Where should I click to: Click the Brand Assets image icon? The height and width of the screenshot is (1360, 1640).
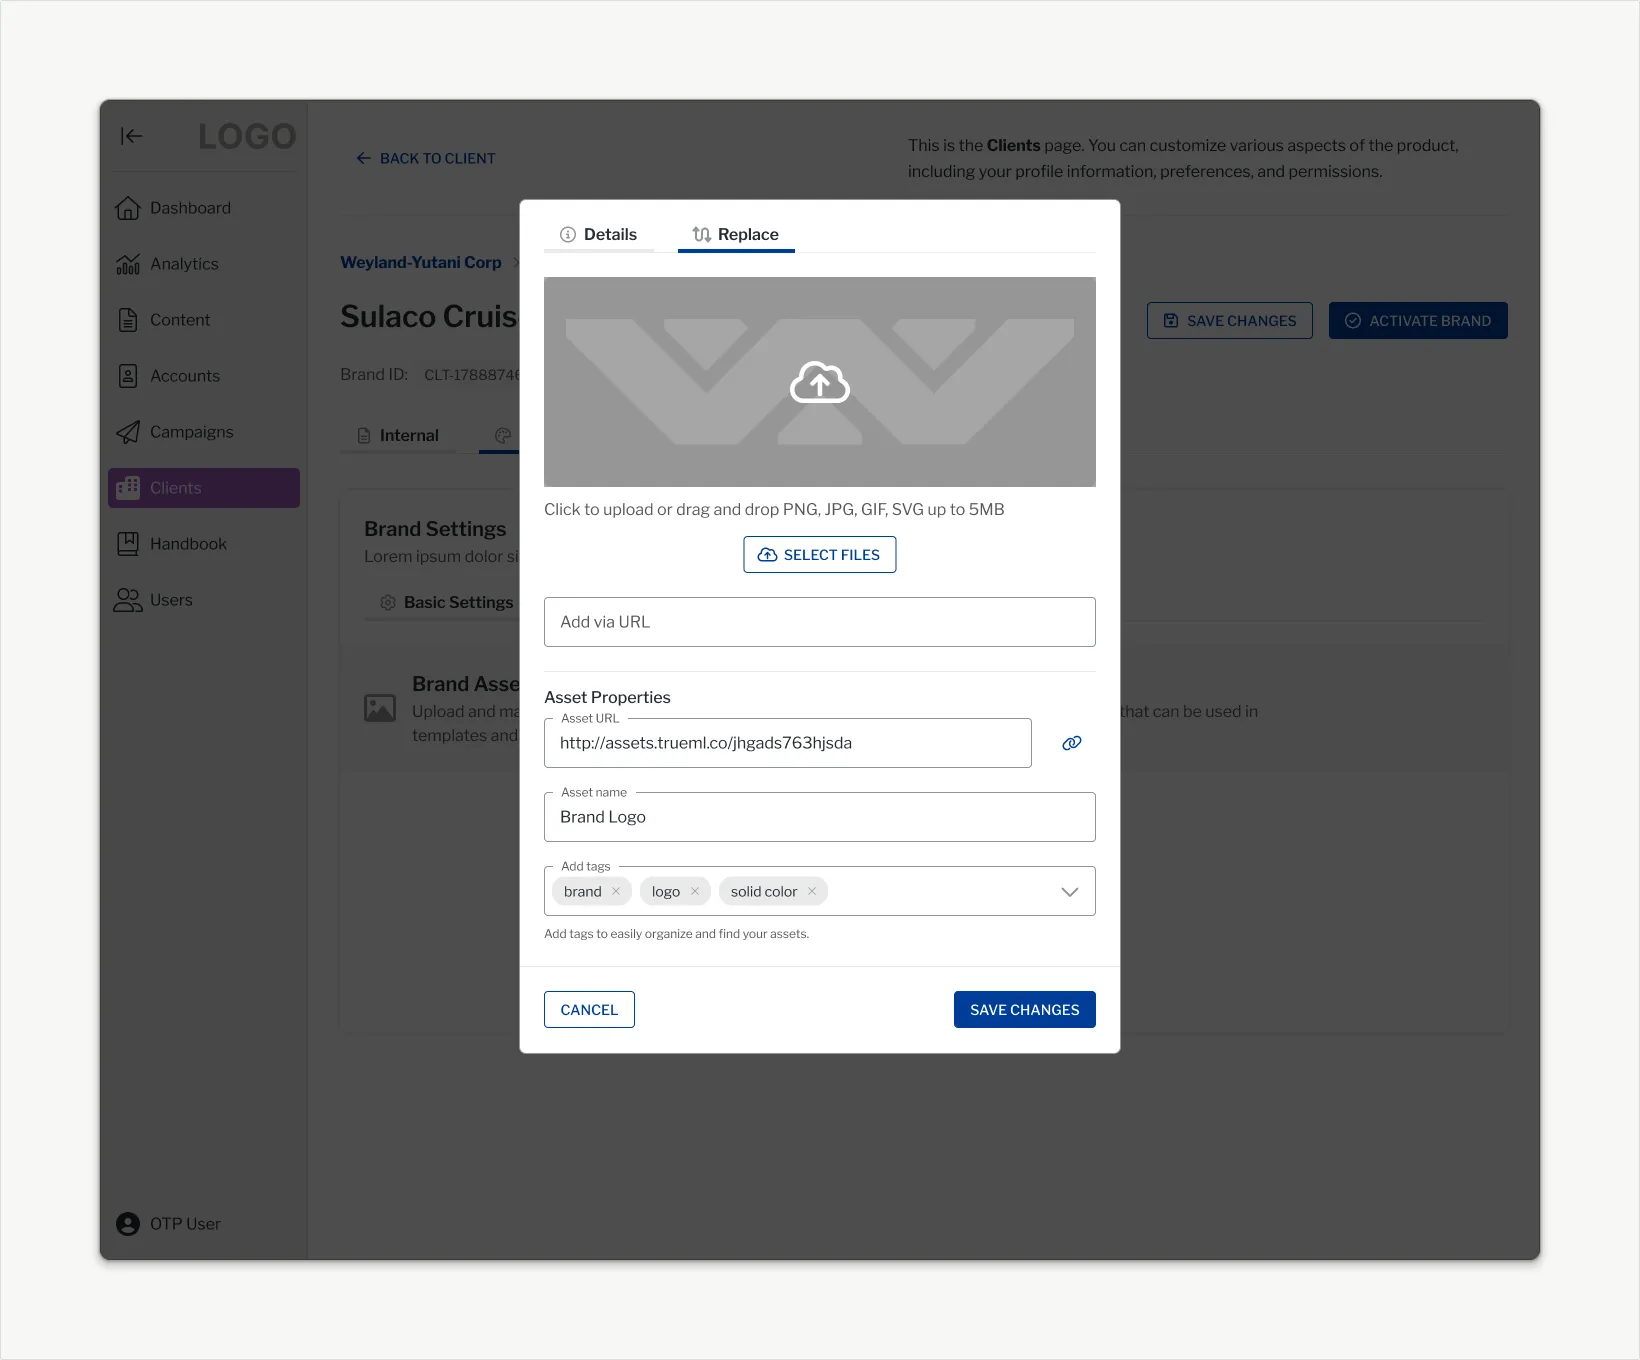pos(380,708)
